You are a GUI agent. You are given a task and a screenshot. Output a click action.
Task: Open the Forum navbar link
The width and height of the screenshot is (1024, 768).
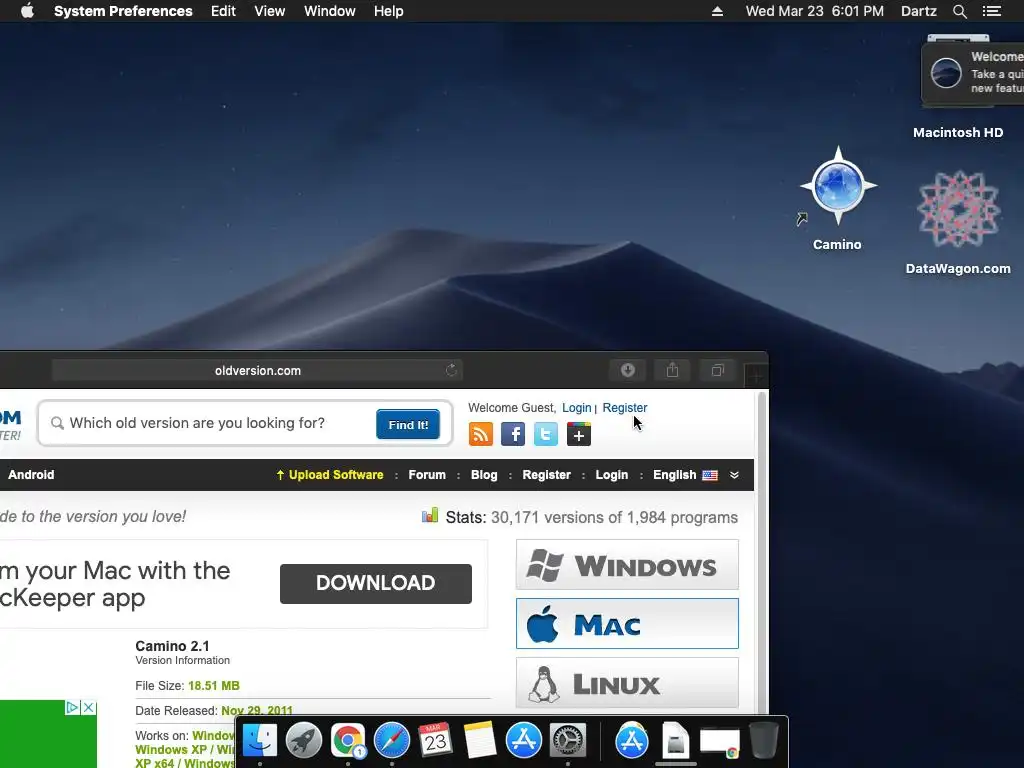click(427, 475)
